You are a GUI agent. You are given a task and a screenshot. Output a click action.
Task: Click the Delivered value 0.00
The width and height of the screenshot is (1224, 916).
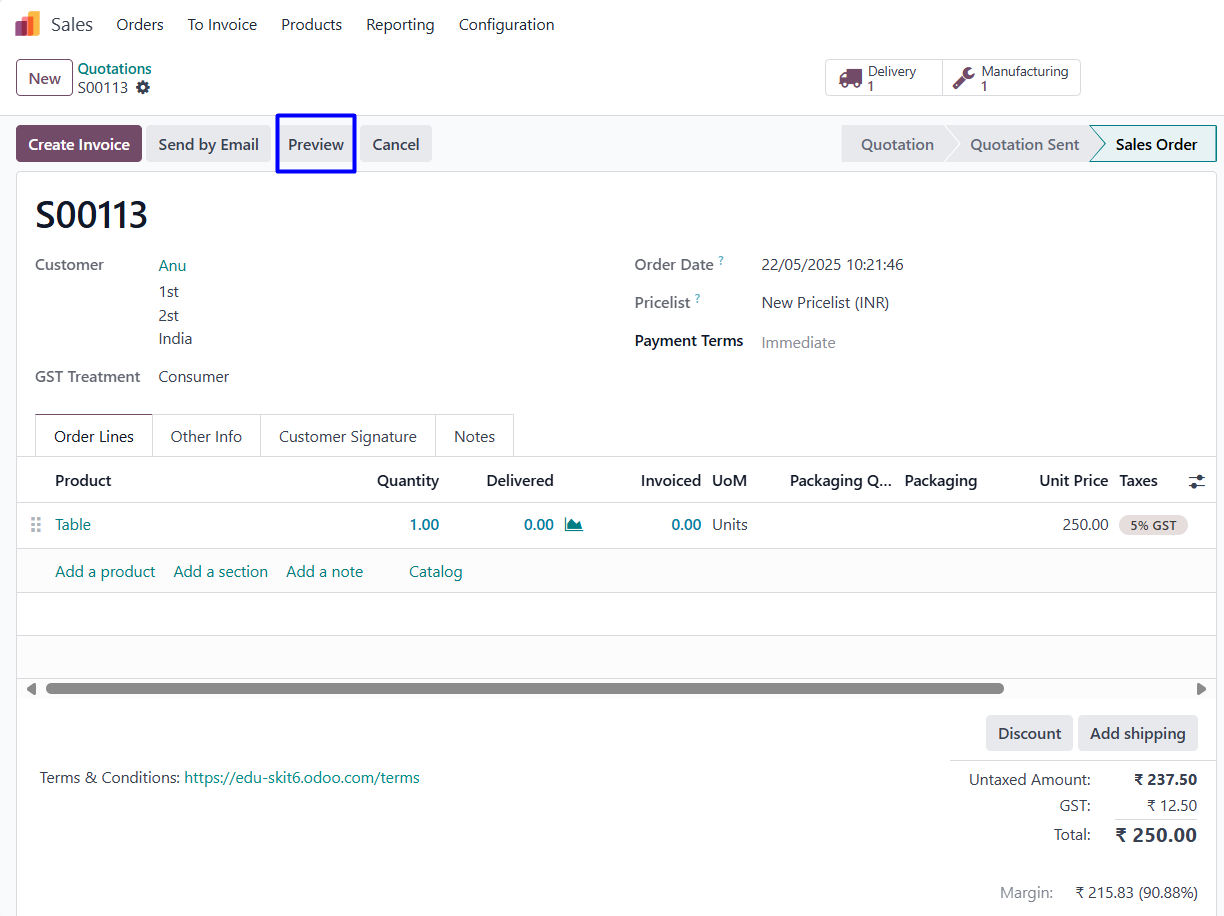pos(538,525)
